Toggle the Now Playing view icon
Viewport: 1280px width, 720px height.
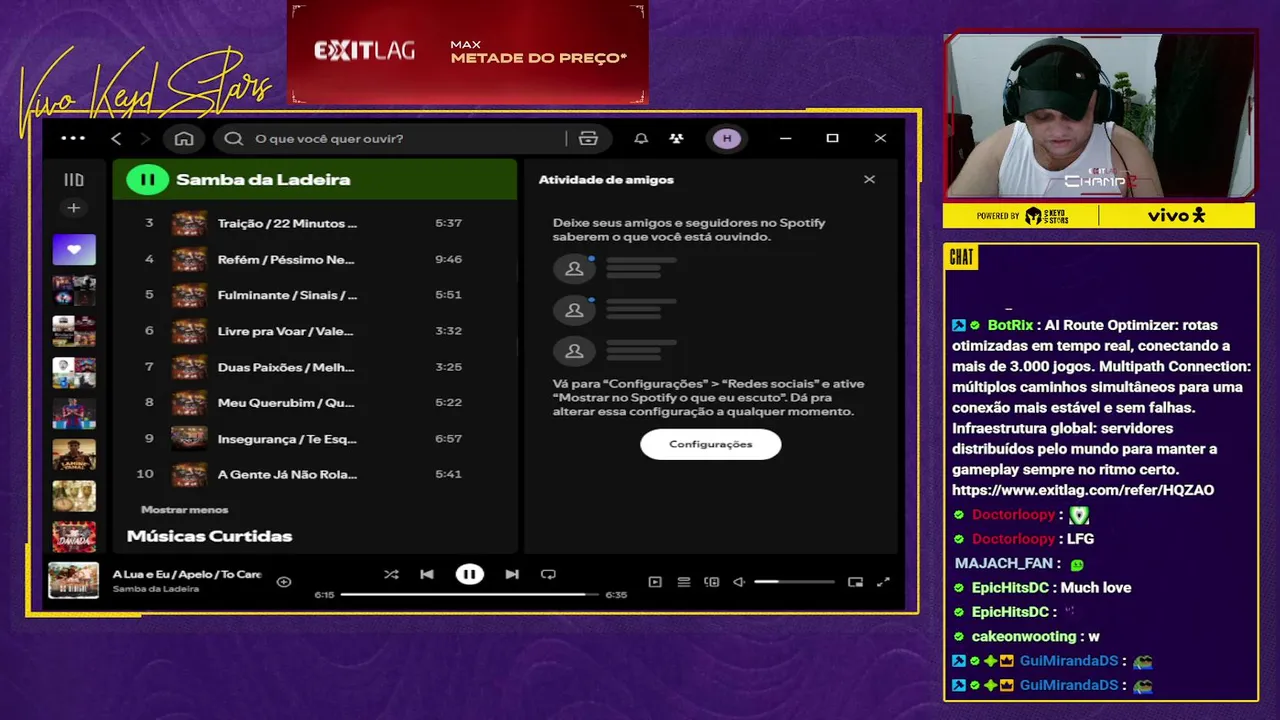655,582
